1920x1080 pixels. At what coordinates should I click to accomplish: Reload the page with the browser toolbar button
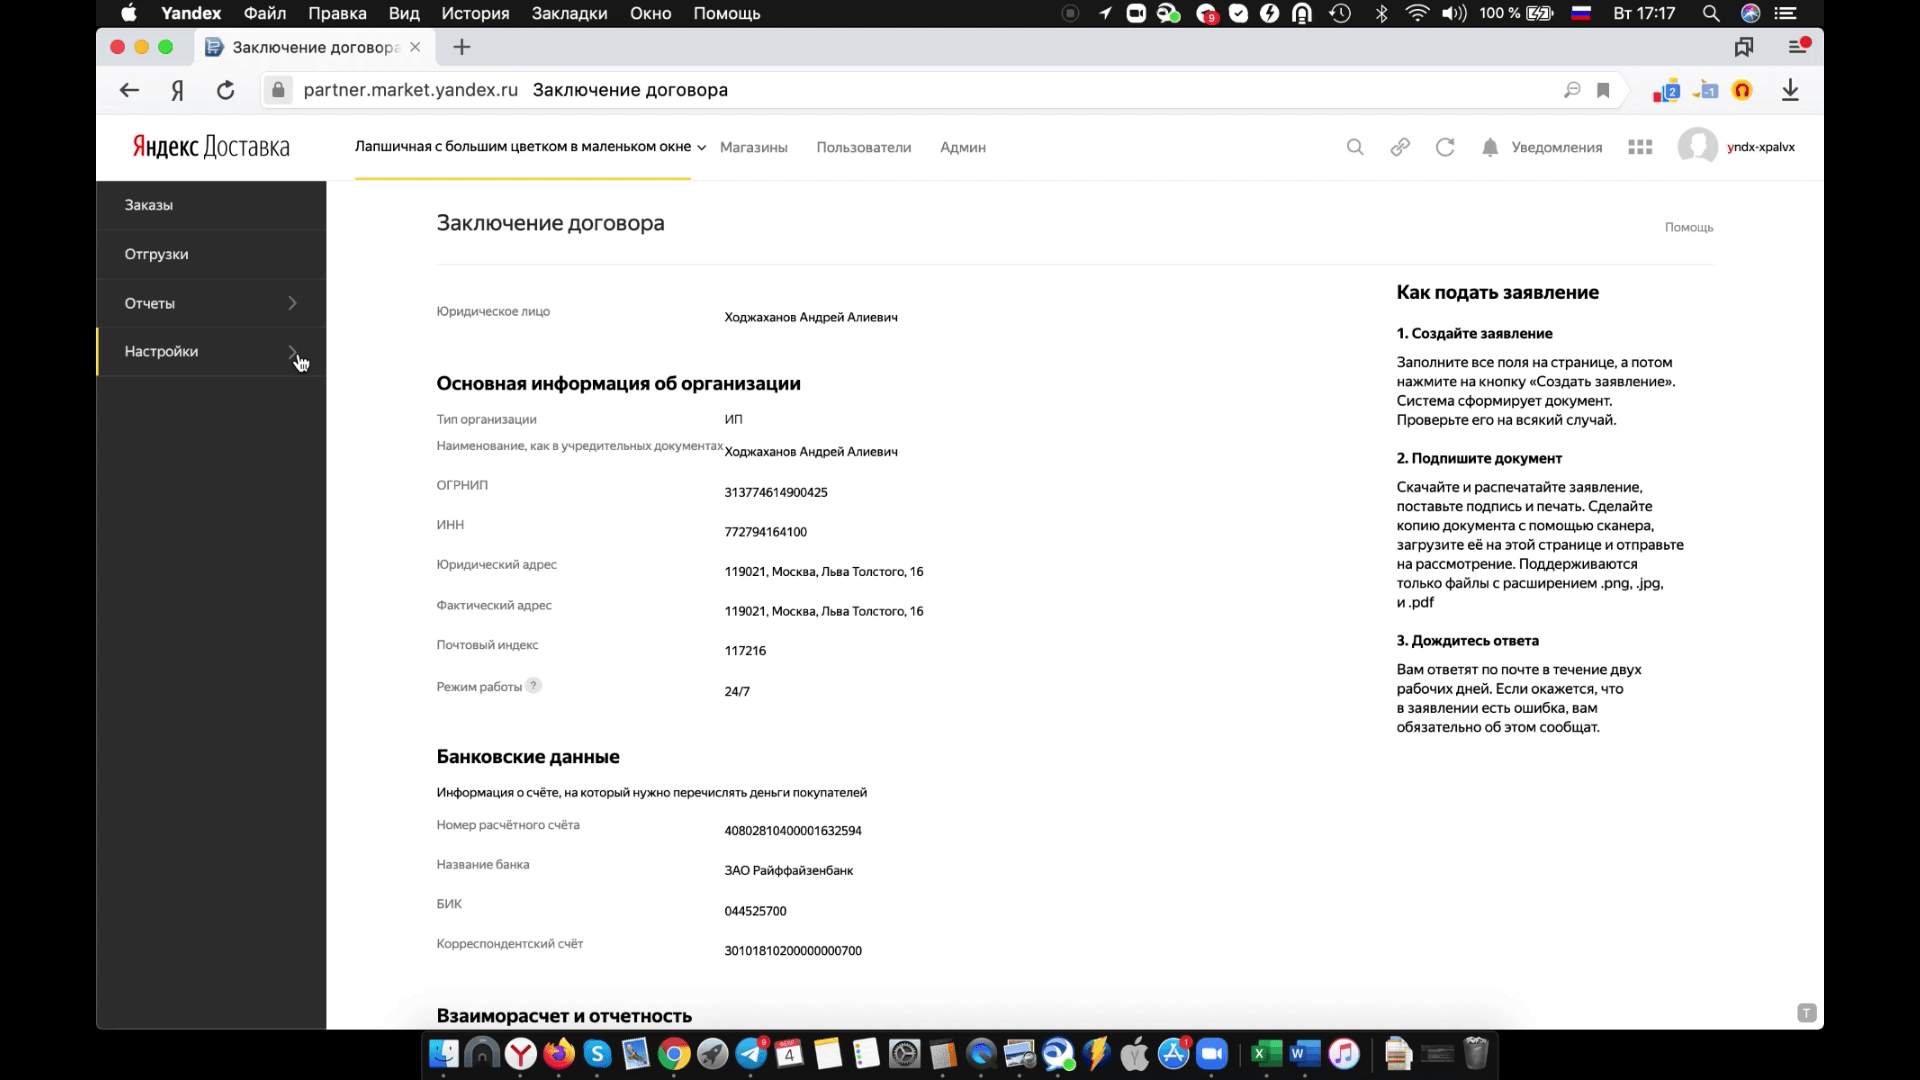point(226,90)
